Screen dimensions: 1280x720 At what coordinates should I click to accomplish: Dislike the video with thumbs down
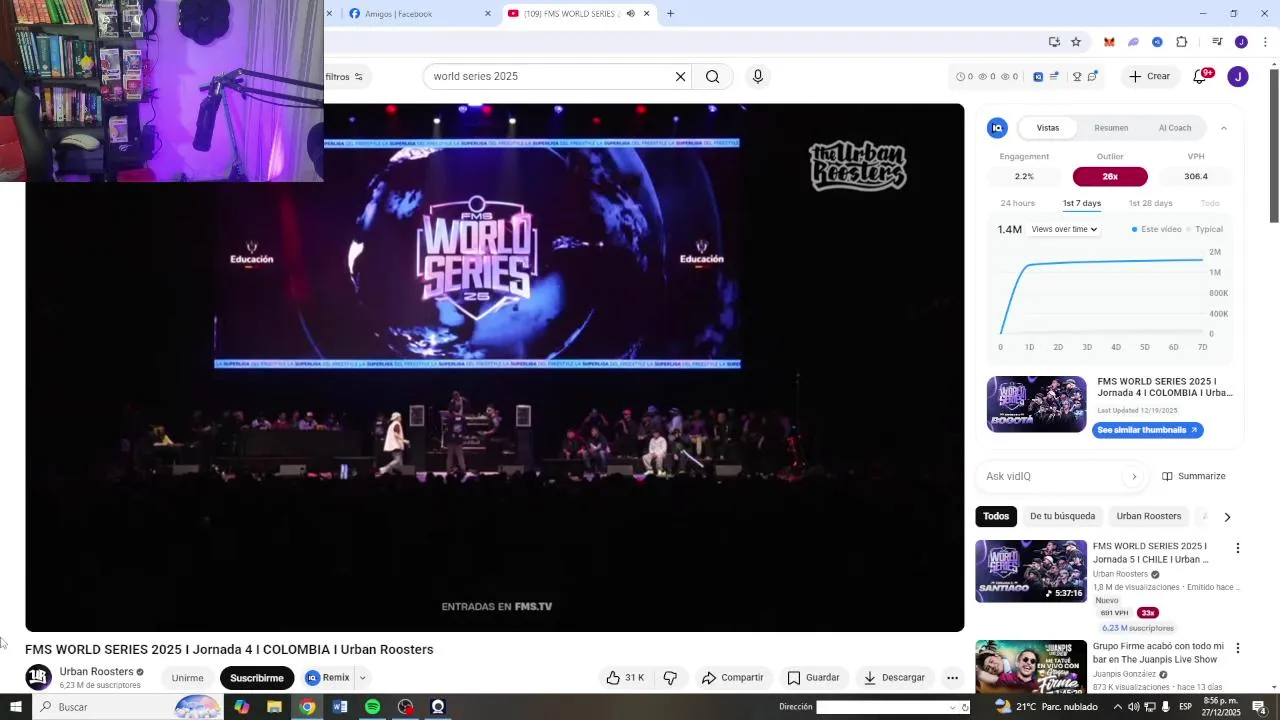click(x=670, y=678)
